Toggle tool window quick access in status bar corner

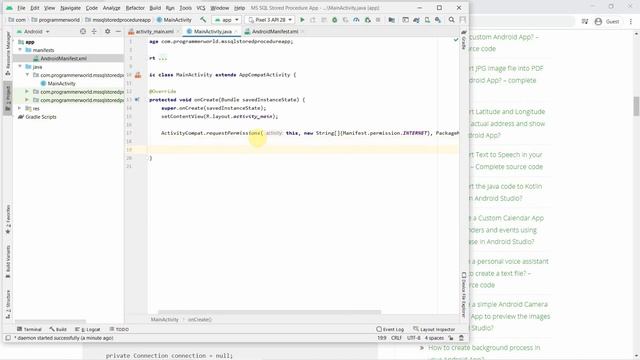pos(8,338)
